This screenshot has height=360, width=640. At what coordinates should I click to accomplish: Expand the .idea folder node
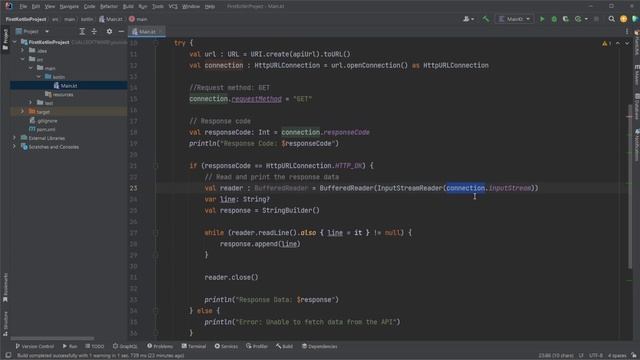[x=23, y=51]
